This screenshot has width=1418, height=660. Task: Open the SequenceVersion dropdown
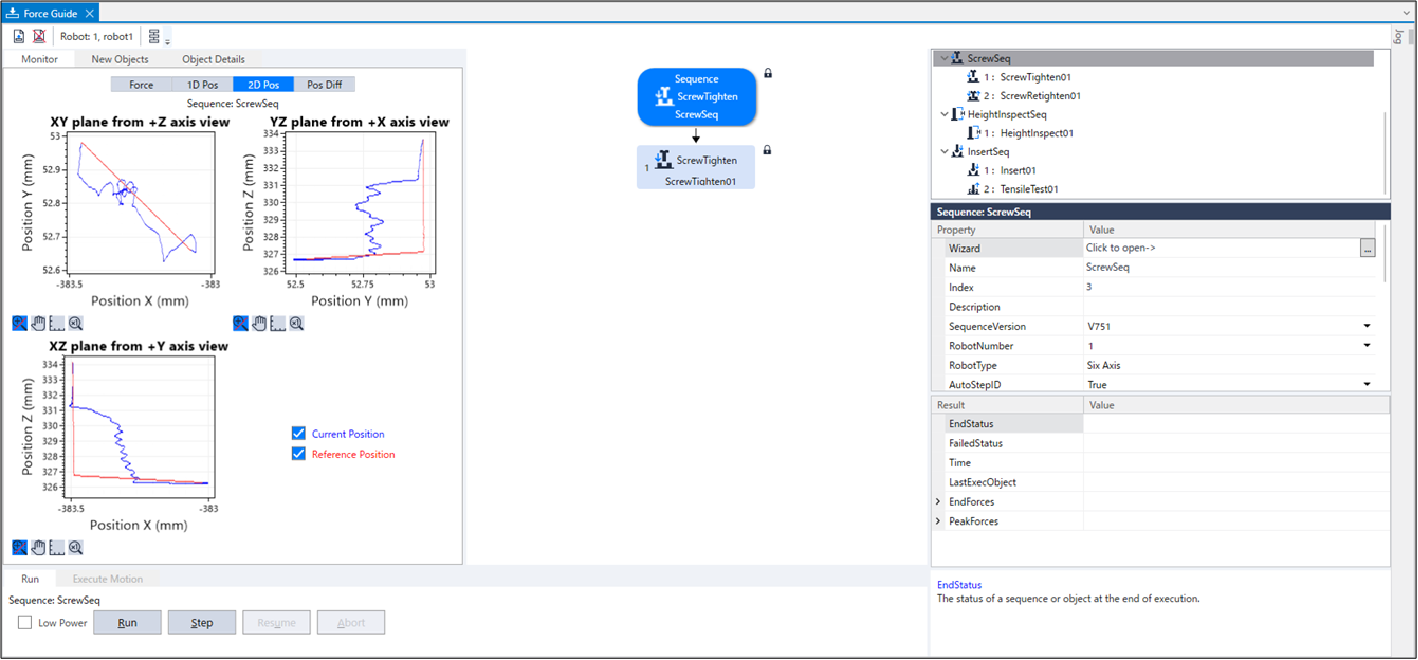pyautogui.click(x=1366, y=327)
